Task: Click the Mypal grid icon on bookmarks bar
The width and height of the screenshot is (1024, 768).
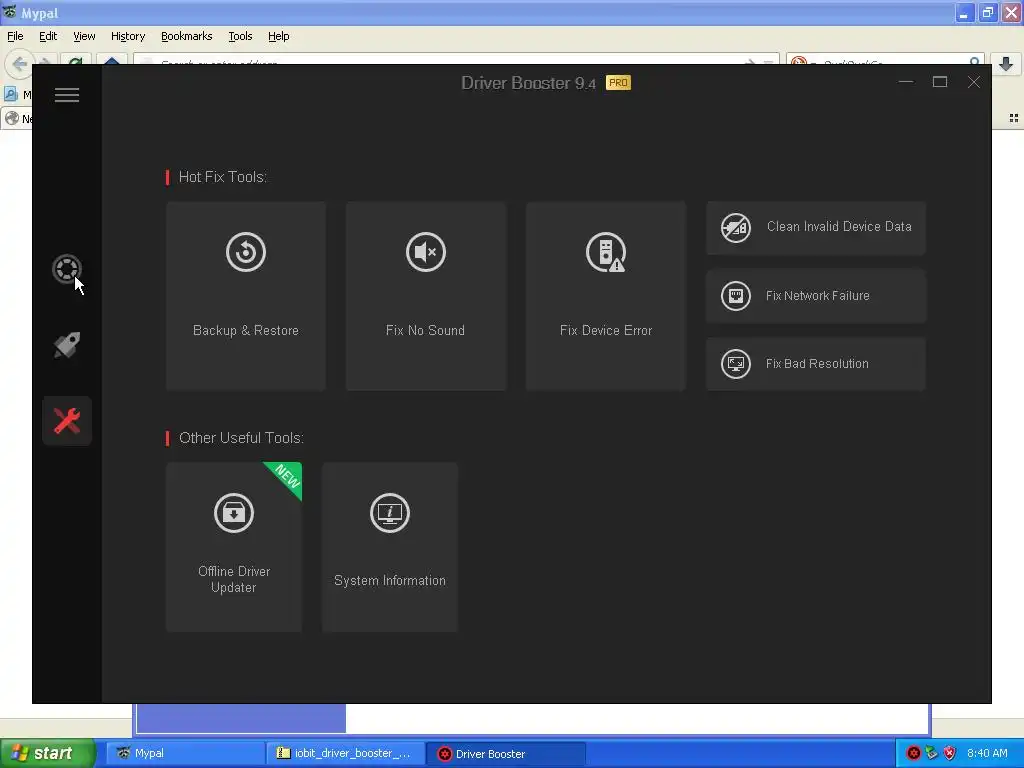Action: point(1014,118)
